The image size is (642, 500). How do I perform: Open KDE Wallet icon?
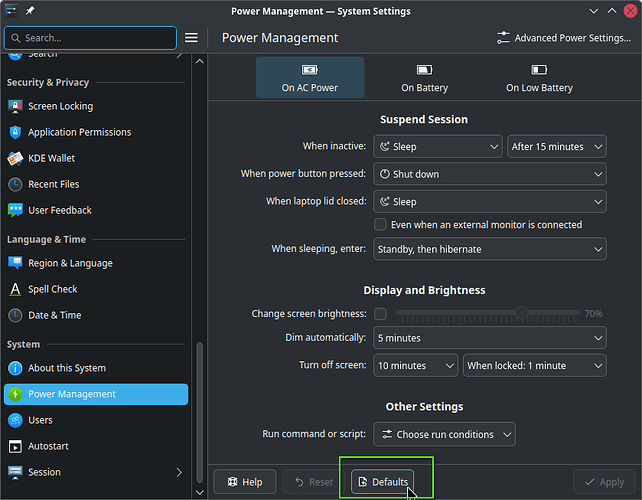[x=15, y=158]
